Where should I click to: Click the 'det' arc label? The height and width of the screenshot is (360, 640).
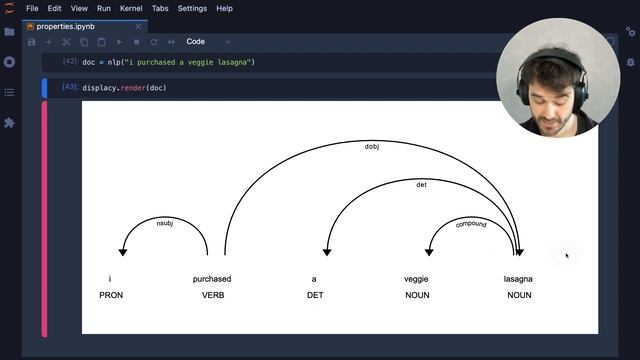tap(421, 185)
